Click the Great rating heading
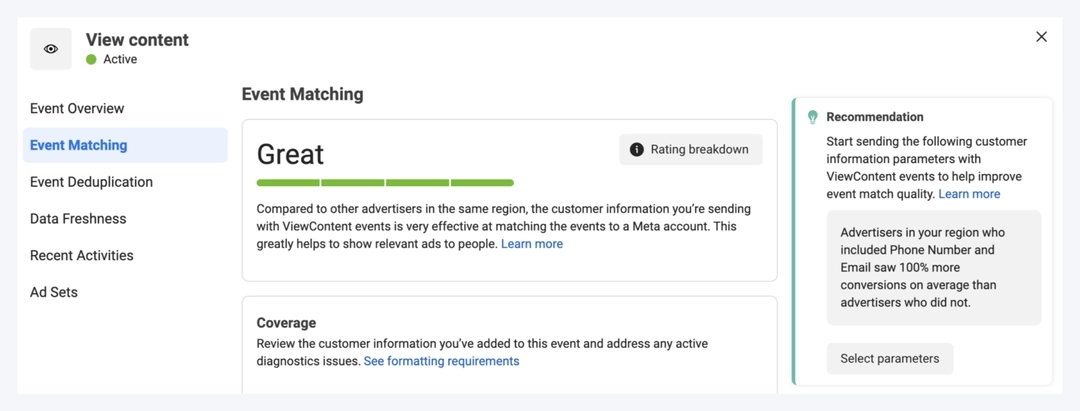This screenshot has height=411, width=1080. (290, 154)
